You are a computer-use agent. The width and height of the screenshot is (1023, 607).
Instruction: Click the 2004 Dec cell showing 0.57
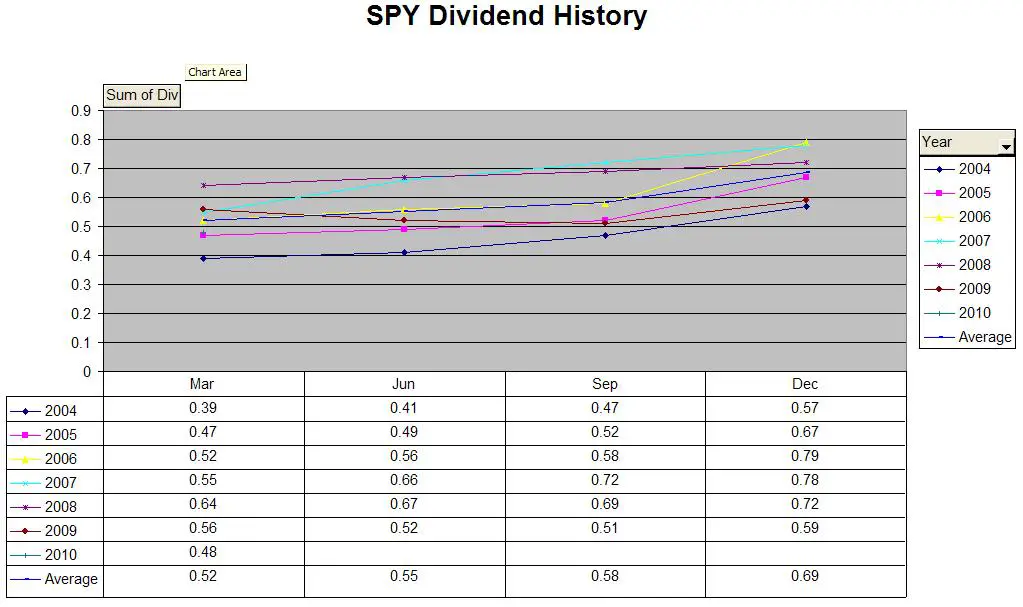tap(805, 408)
